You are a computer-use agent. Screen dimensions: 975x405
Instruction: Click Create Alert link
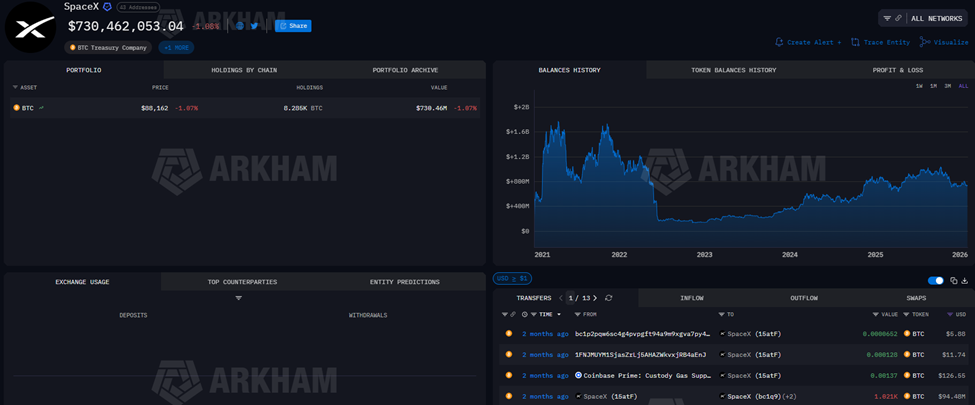tap(808, 42)
